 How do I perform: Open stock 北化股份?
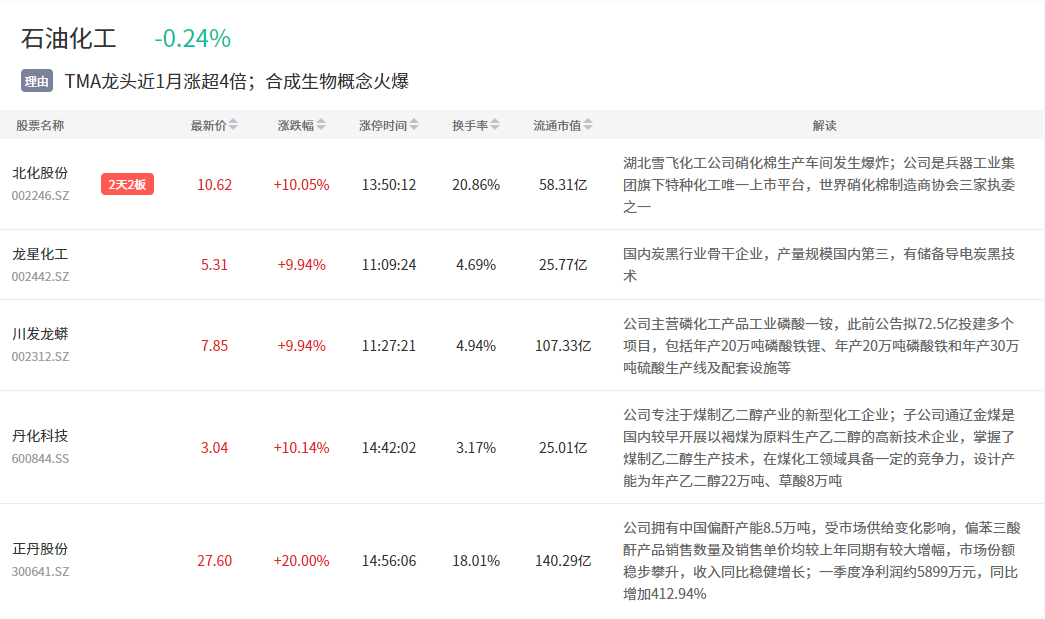pyautogui.click(x=40, y=173)
